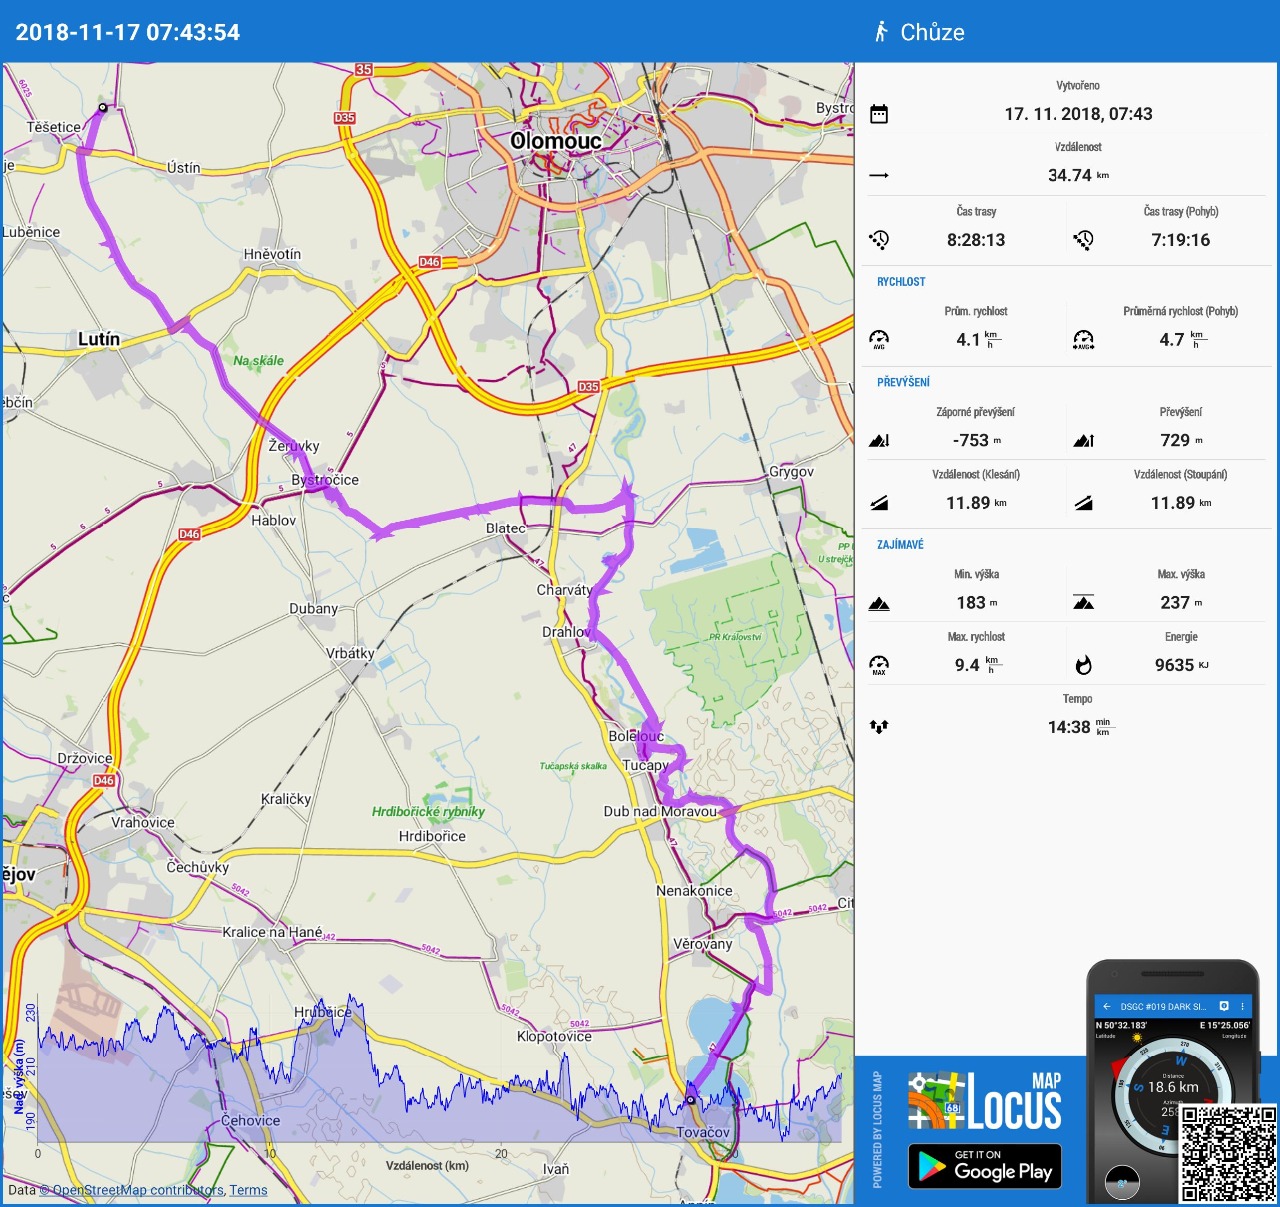The height and width of the screenshot is (1207, 1280).
Task: Click the track time clock icon near 8:28:13
Action: (879, 240)
